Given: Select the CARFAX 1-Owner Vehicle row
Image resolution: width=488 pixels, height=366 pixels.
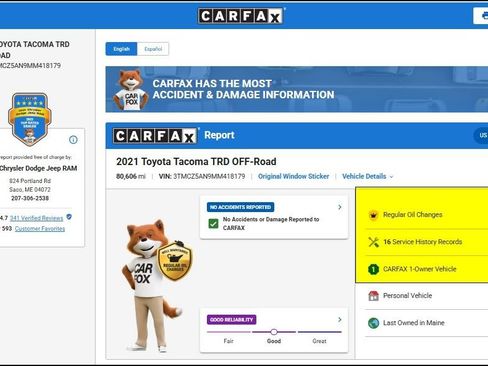Looking at the screenshot, I should [427, 269].
